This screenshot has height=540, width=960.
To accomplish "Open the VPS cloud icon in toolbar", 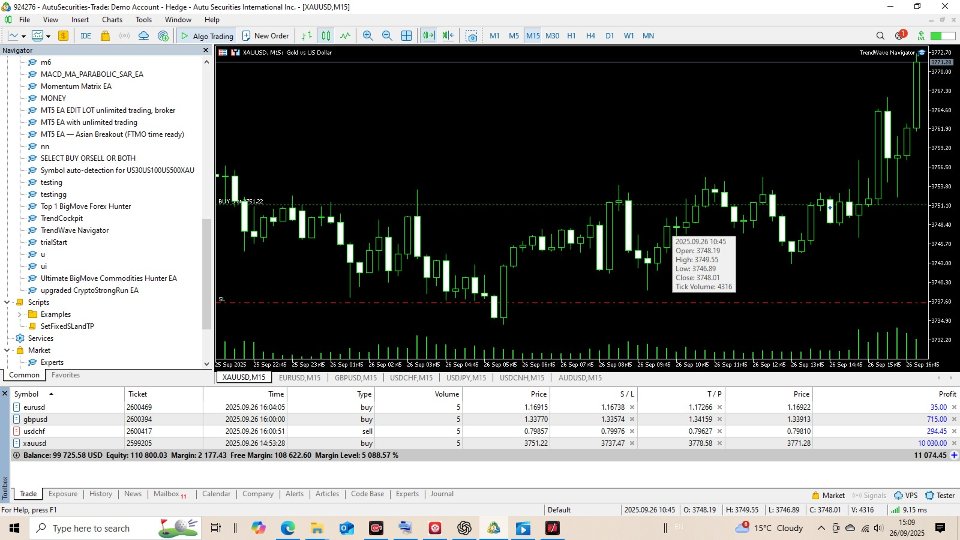I will click(143, 36).
